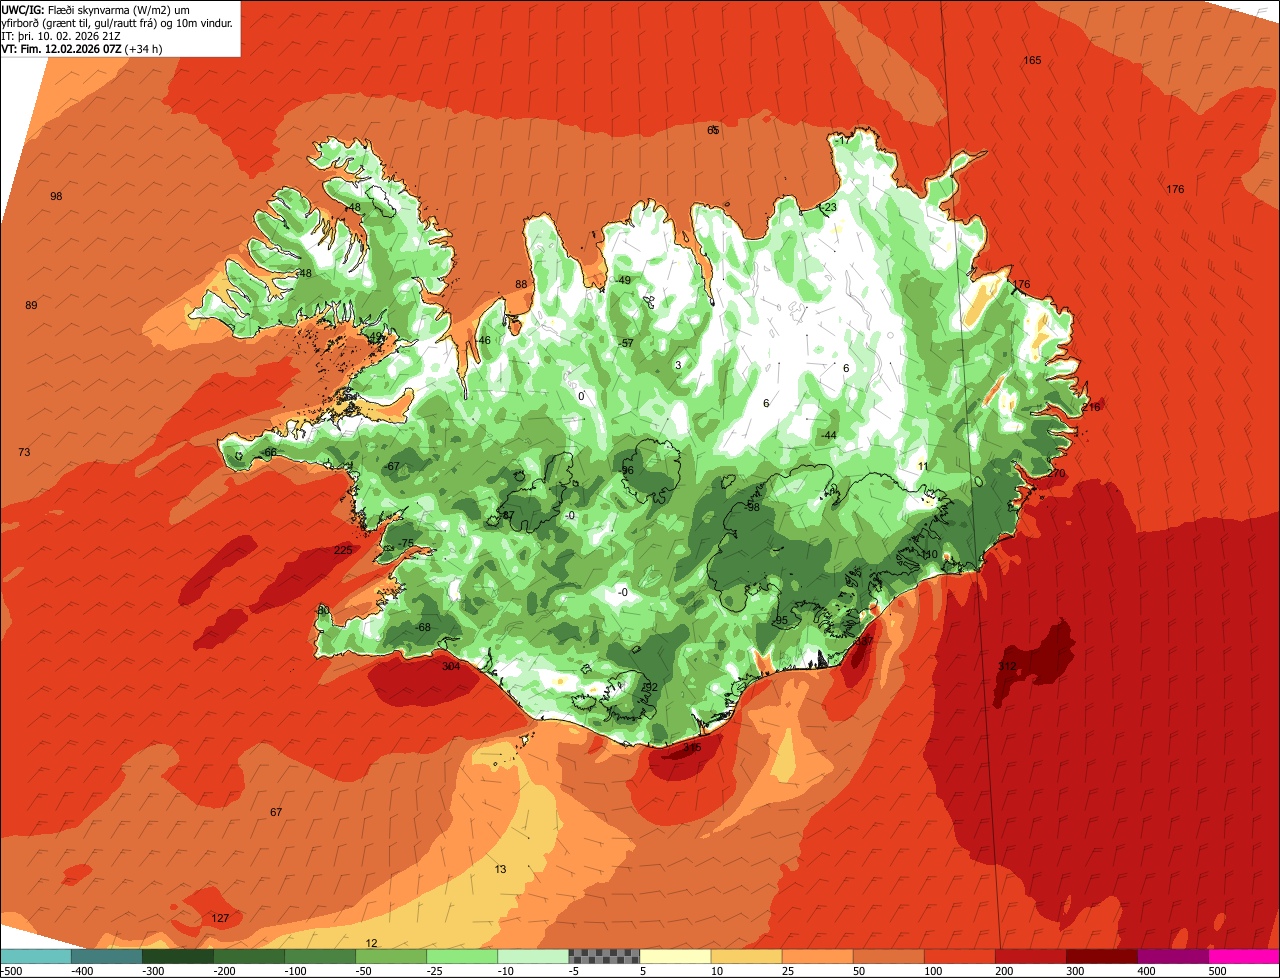Click the map value '270' near the east coast

[x=1056, y=473]
